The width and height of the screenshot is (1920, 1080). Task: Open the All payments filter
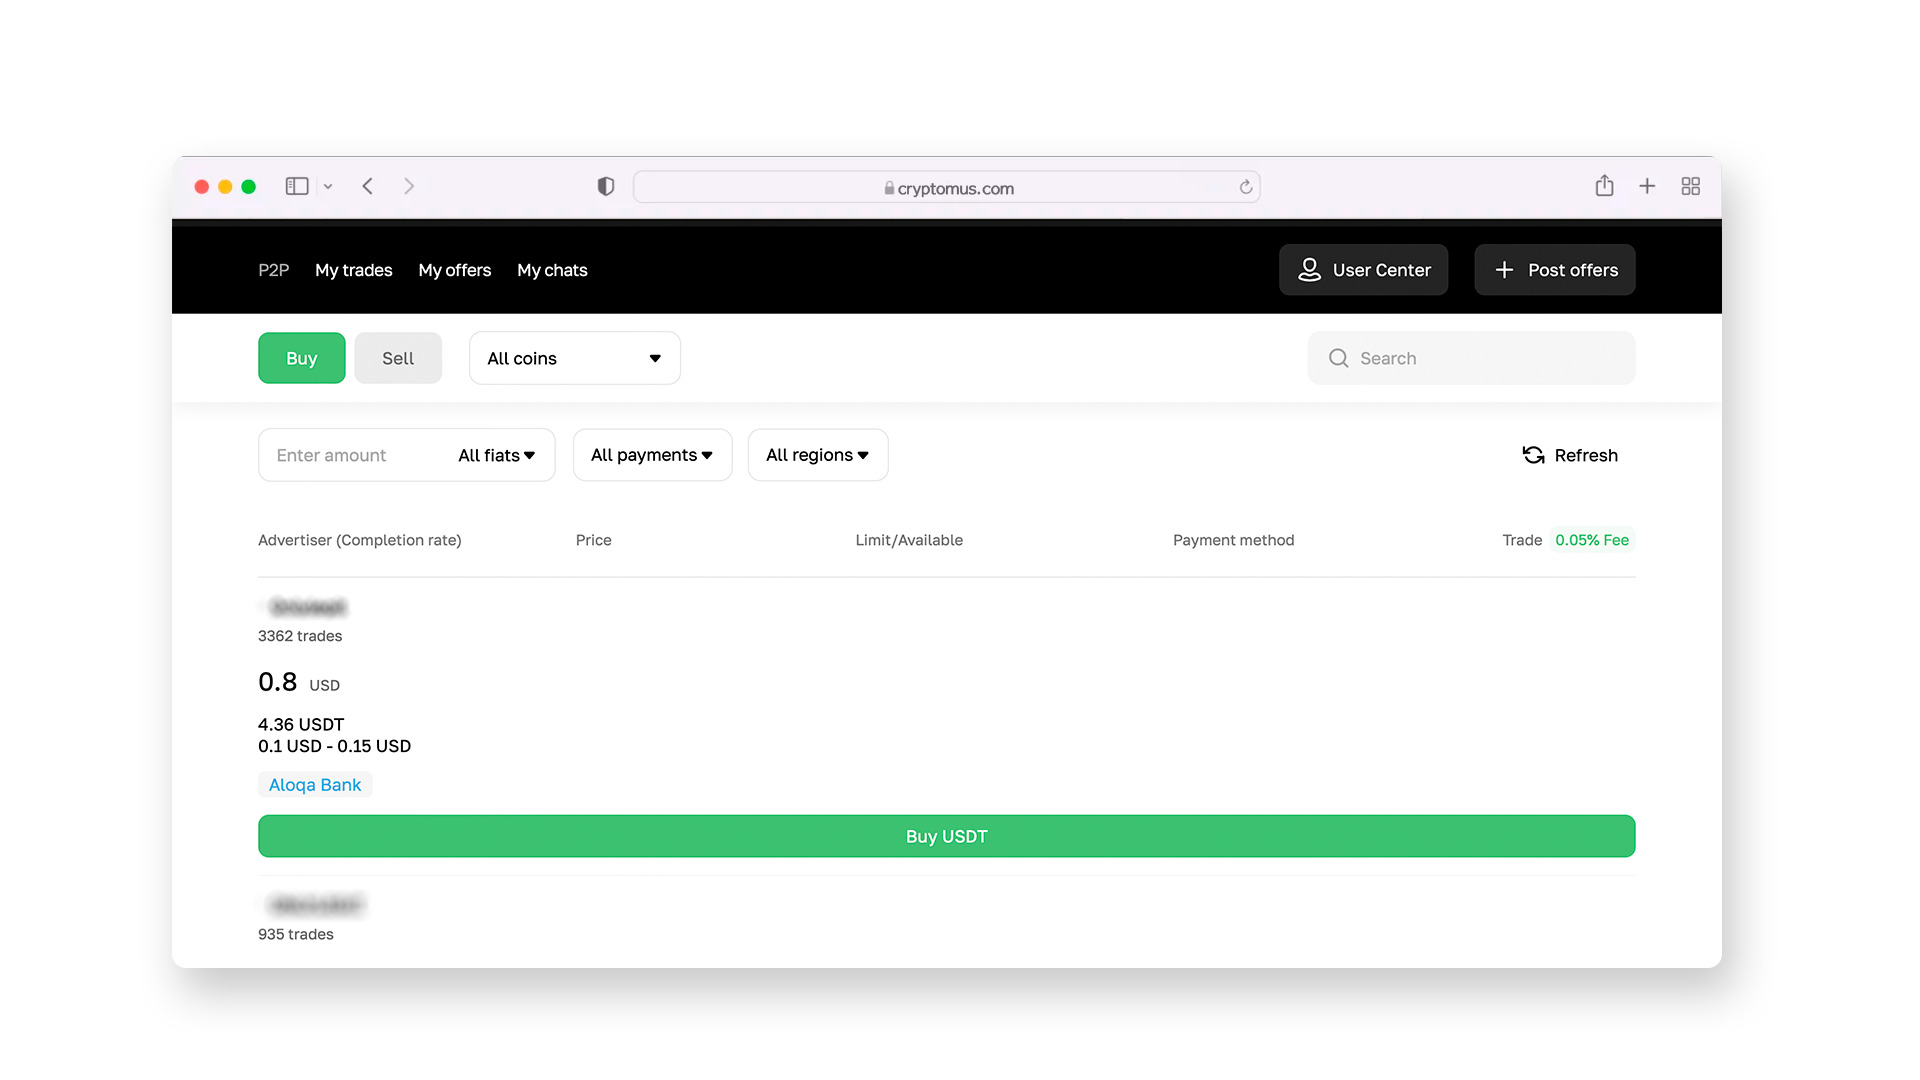pyautogui.click(x=652, y=455)
